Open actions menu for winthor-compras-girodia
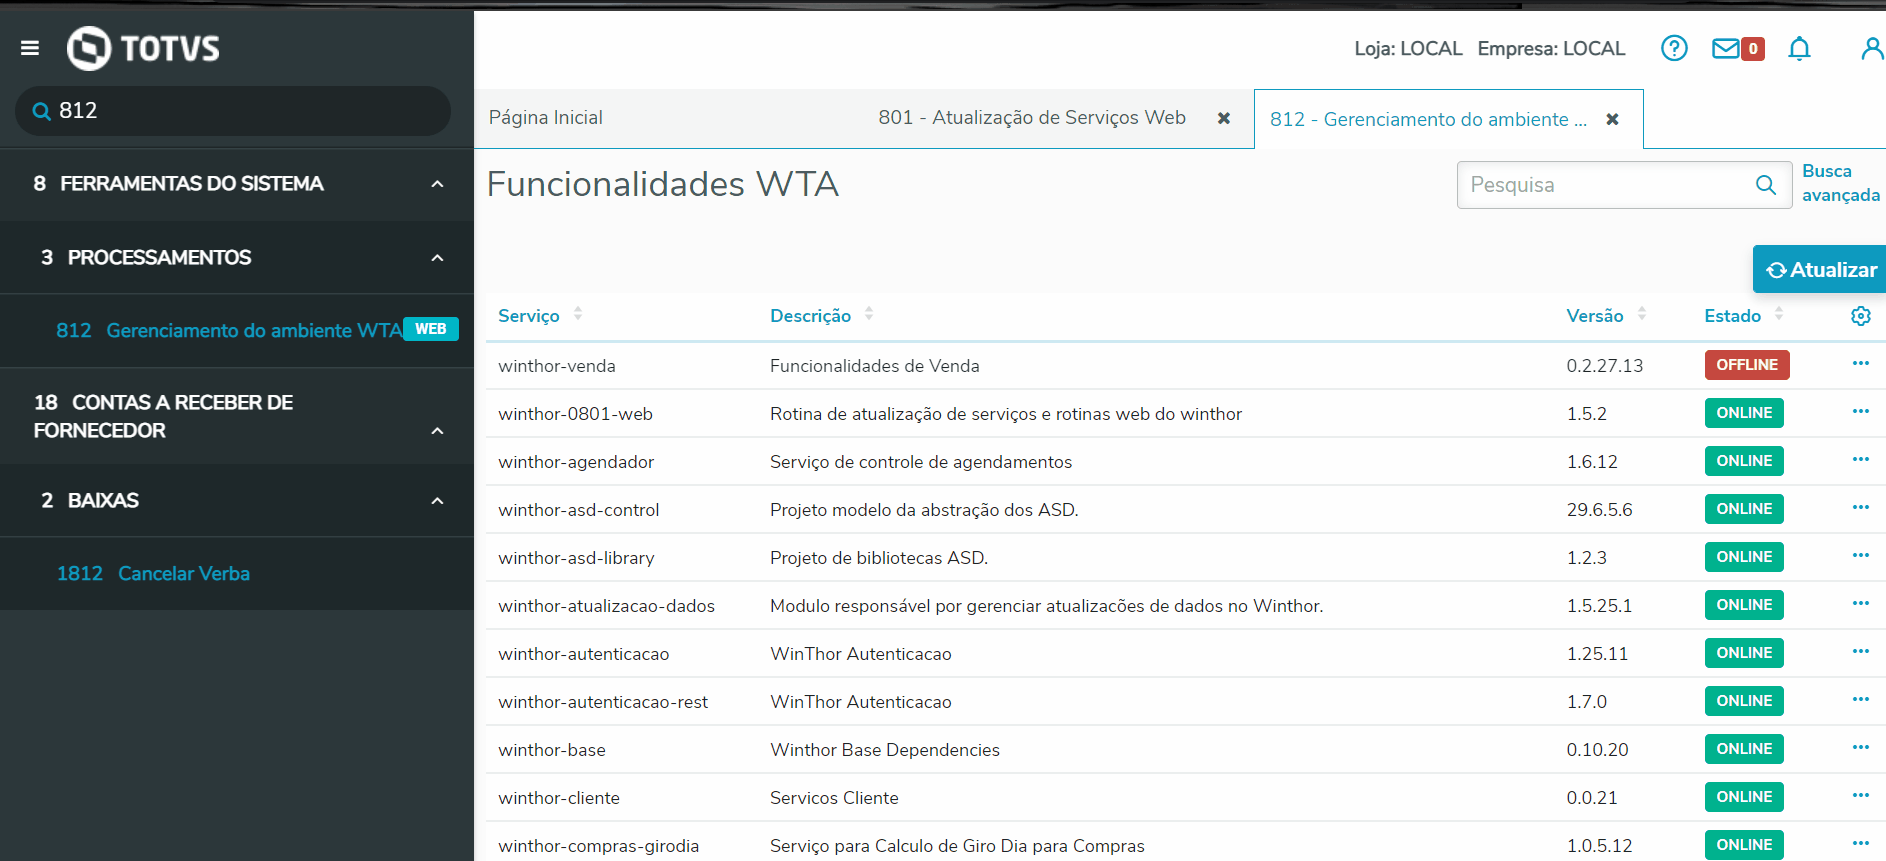Image resolution: width=1886 pixels, height=861 pixels. [1861, 844]
